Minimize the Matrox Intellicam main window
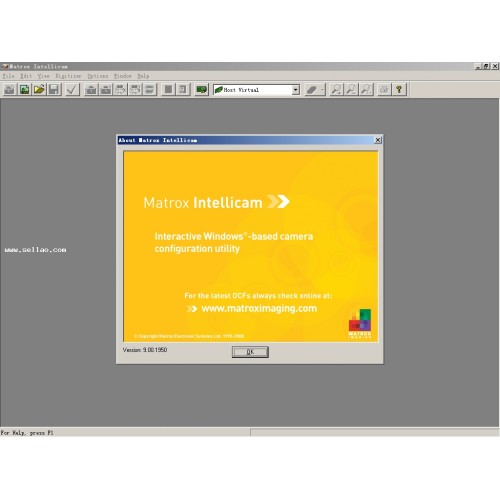500x500 pixels. pyautogui.click(x=478, y=66)
